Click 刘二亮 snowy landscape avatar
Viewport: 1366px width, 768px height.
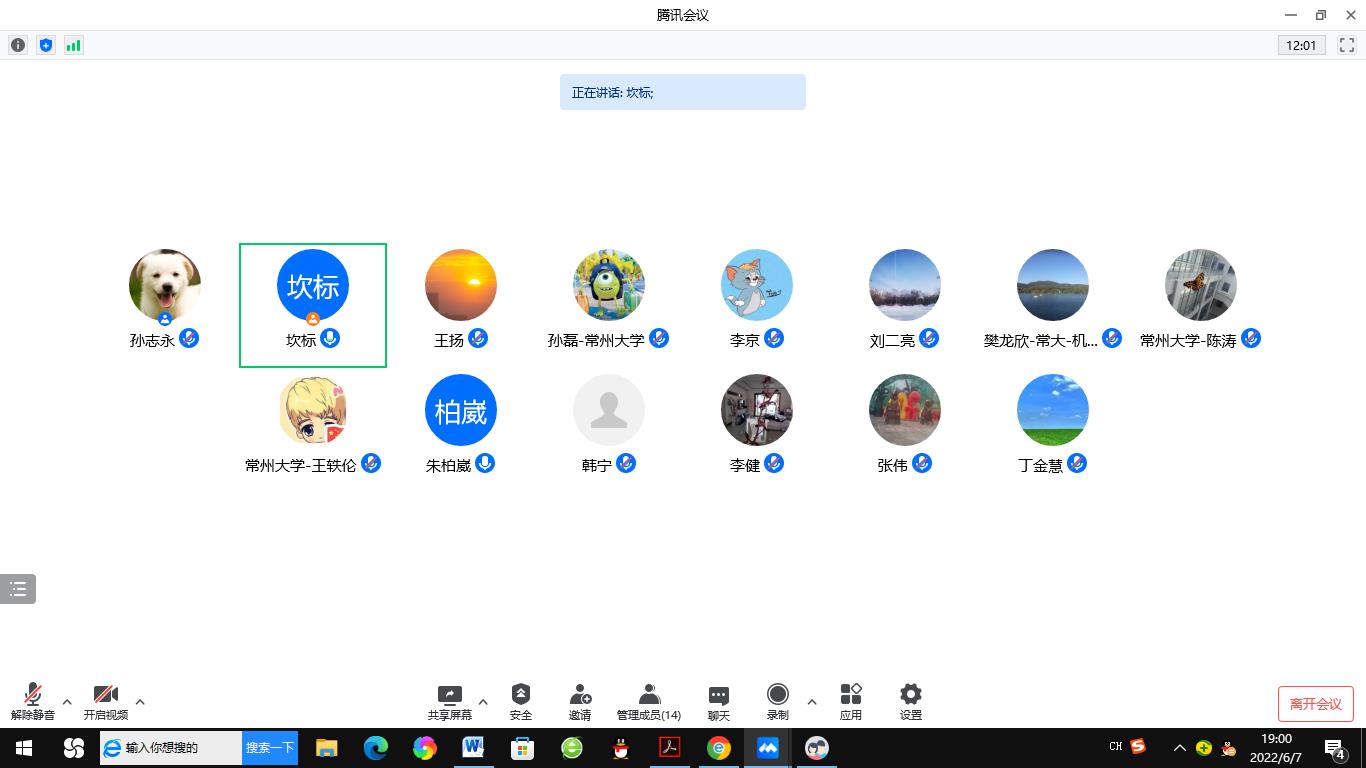(905, 285)
